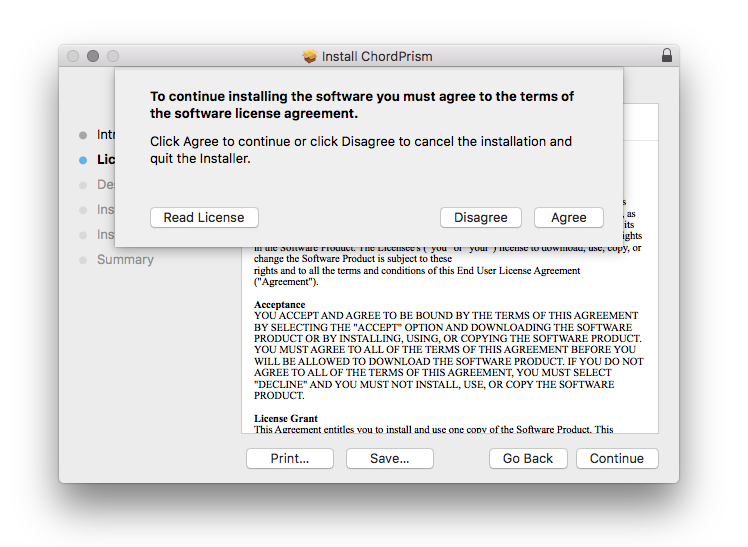Click the ("Agreement"). line in license text

tap(286, 282)
